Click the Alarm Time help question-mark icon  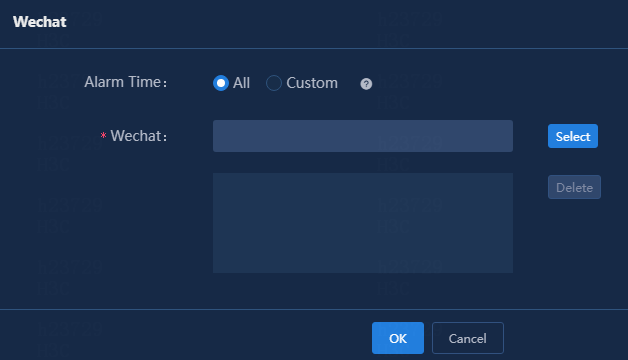click(366, 84)
